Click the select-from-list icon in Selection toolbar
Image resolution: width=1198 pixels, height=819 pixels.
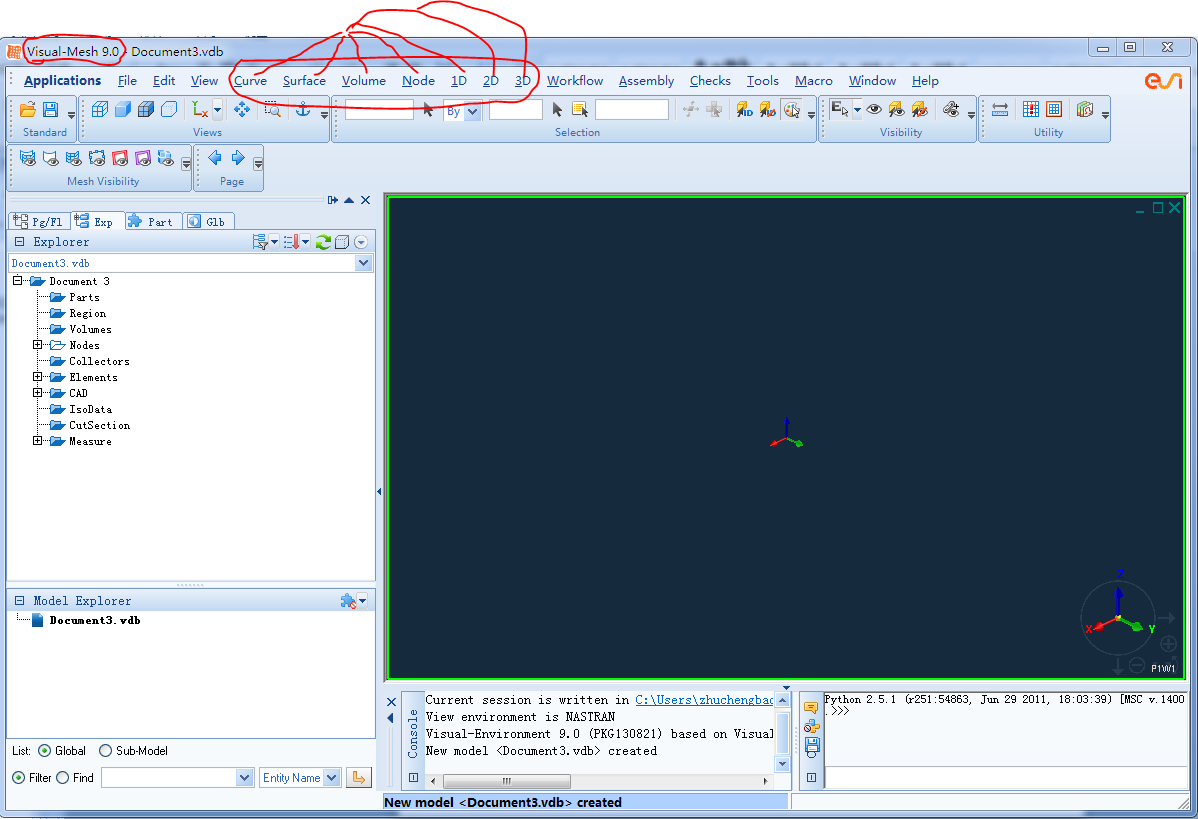[x=580, y=110]
